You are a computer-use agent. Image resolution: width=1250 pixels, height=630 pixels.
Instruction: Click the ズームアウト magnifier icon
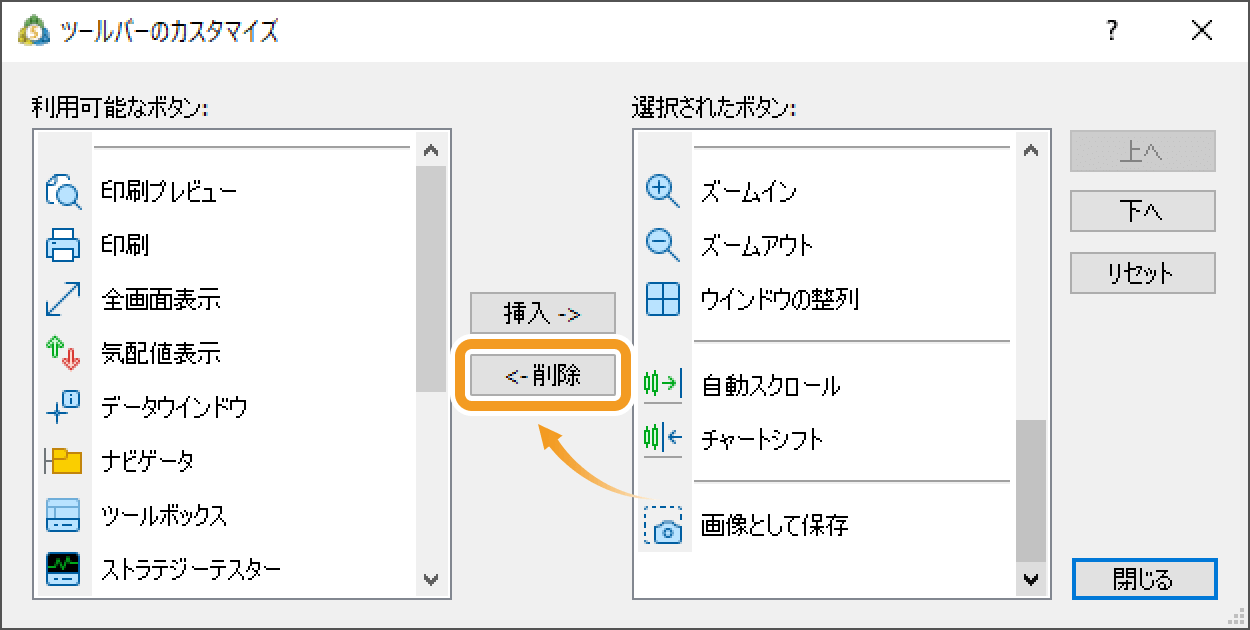[663, 245]
